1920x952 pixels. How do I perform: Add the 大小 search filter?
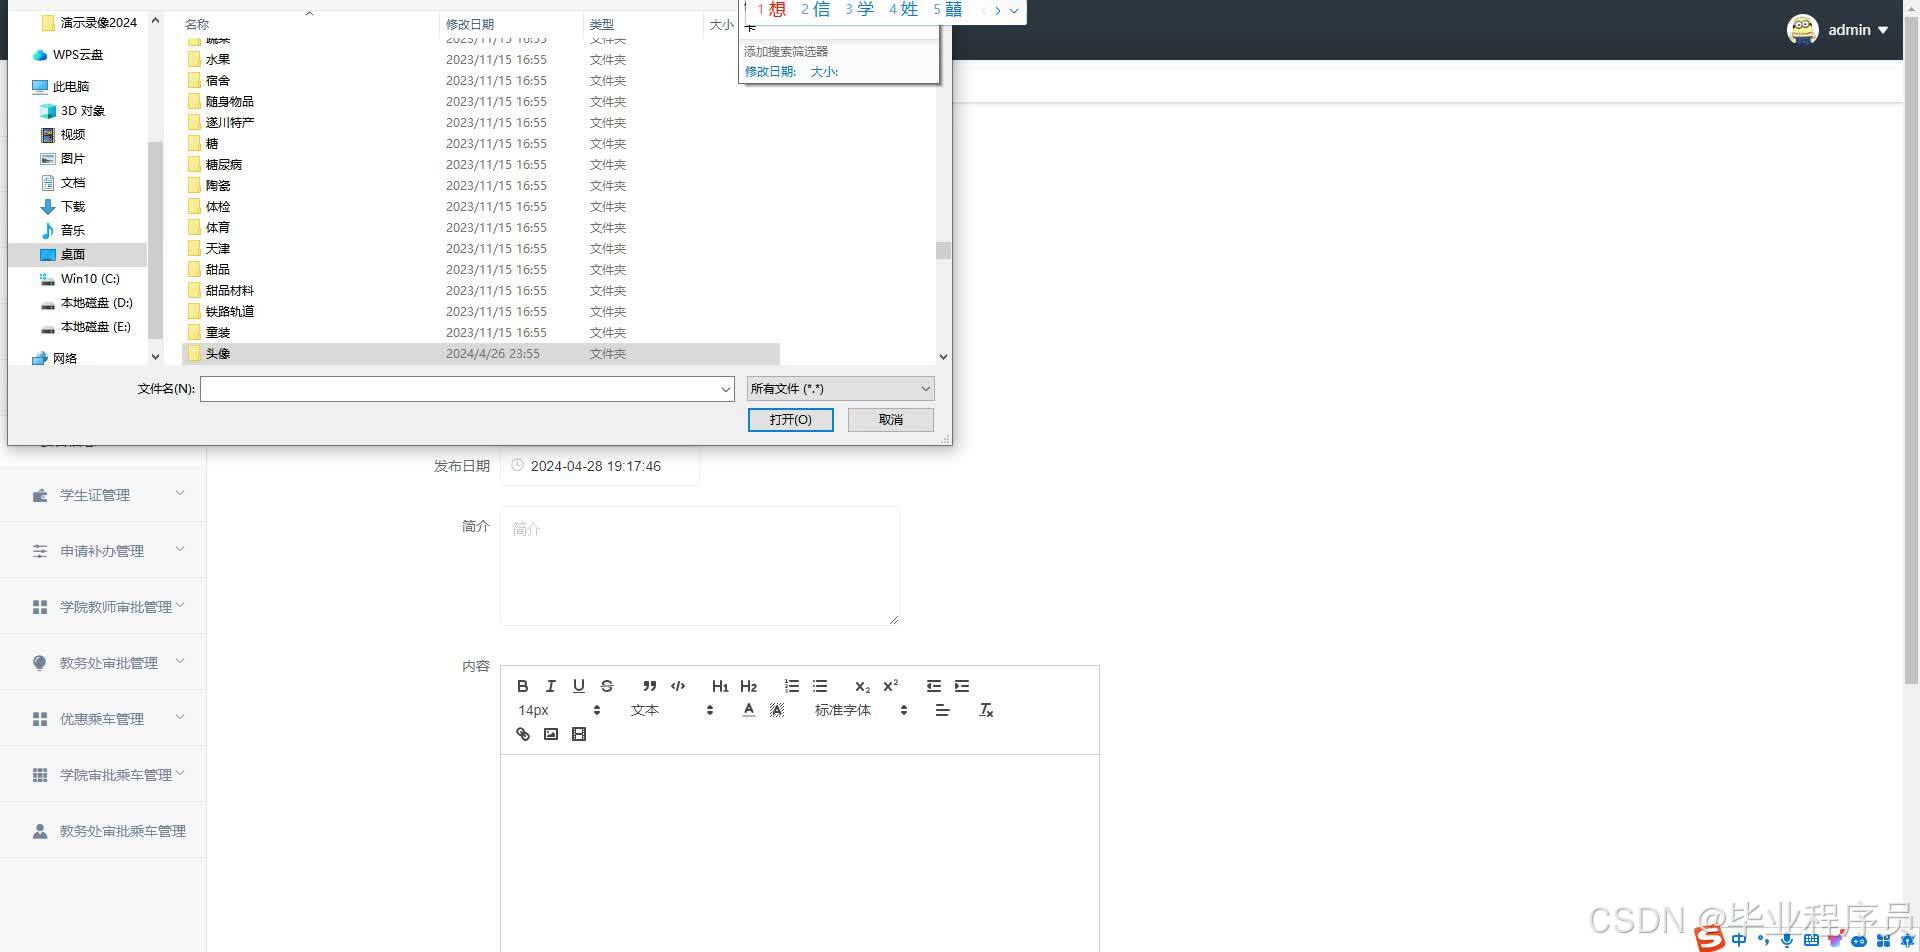pyautogui.click(x=824, y=72)
